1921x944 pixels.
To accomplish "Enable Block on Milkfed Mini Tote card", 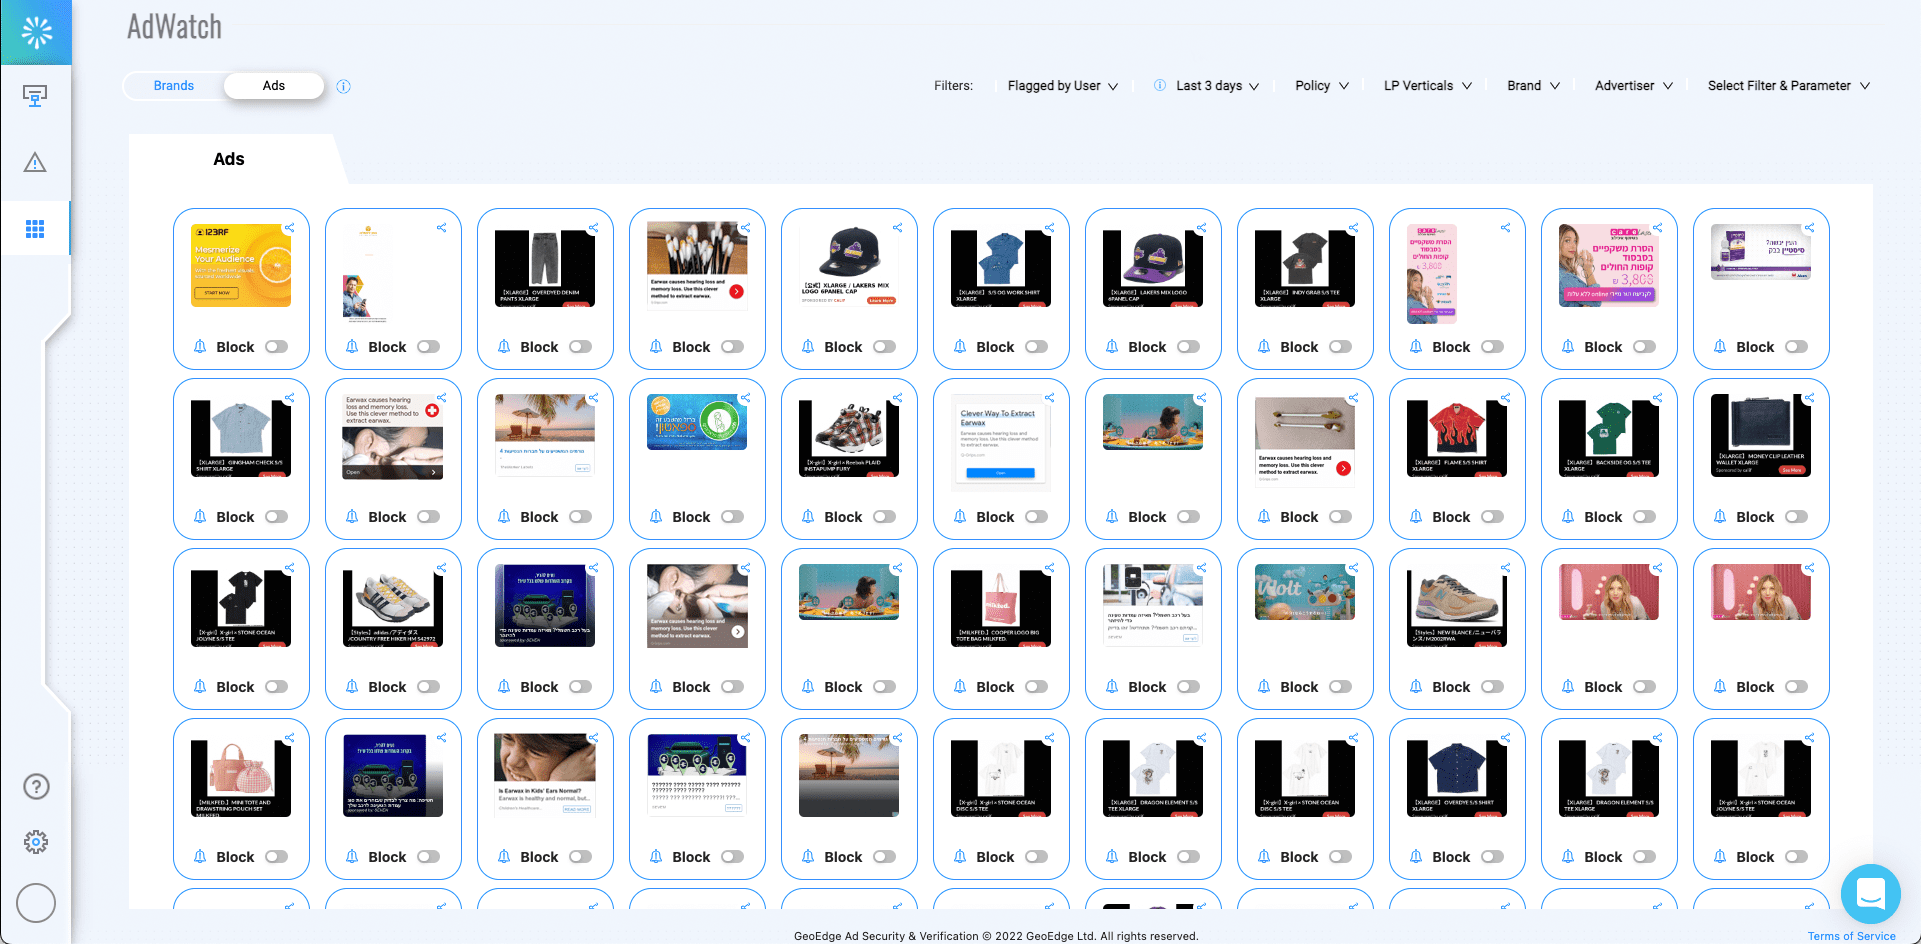I will pyautogui.click(x=277, y=857).
